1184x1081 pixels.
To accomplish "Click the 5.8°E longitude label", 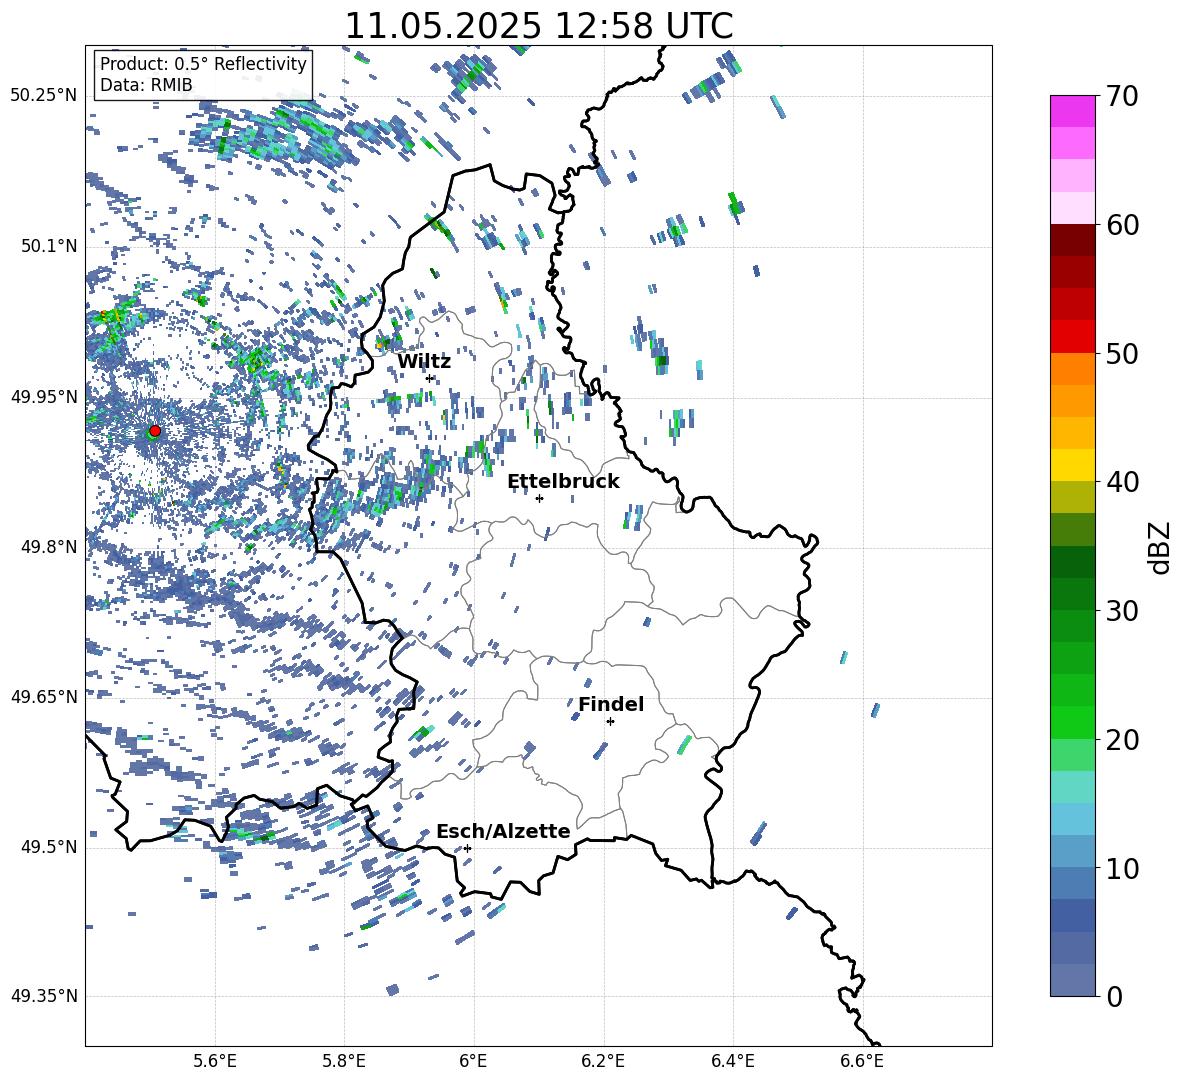I will (x=345, y=1061).
